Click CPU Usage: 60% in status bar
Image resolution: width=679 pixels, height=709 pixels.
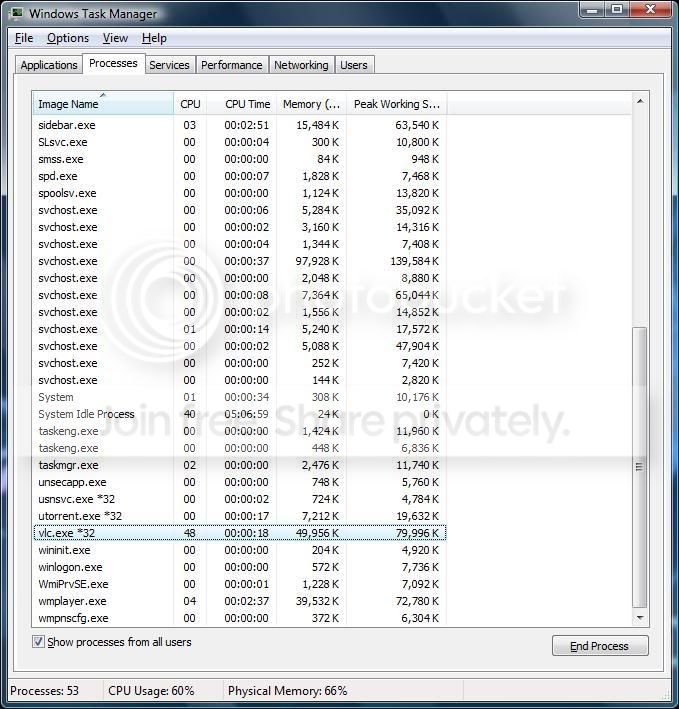(x=151, y=691)
